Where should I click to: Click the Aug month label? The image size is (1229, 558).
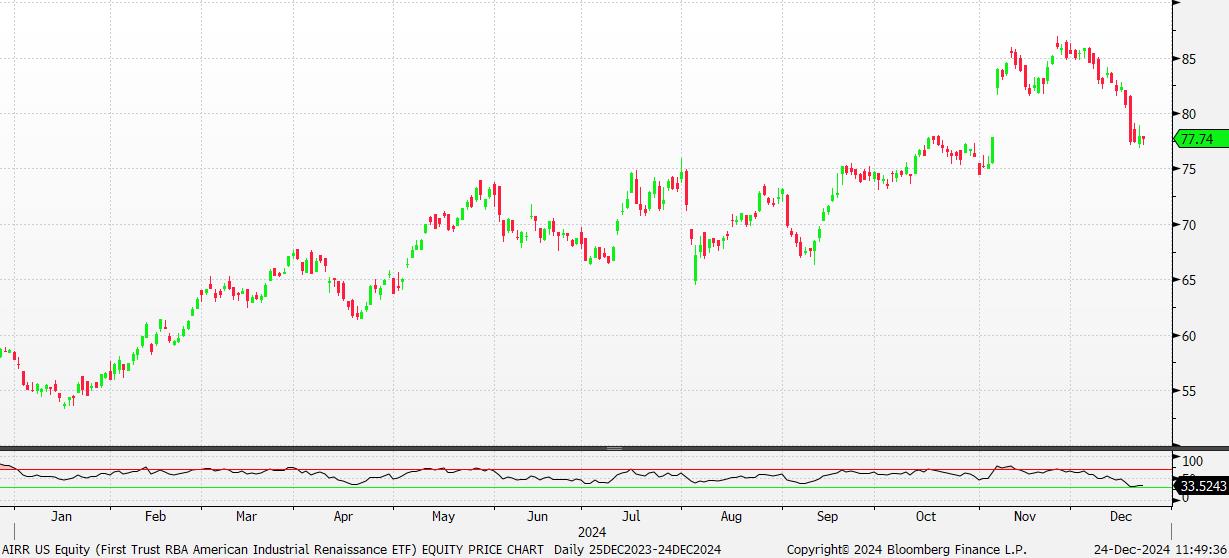coord(731,517)
